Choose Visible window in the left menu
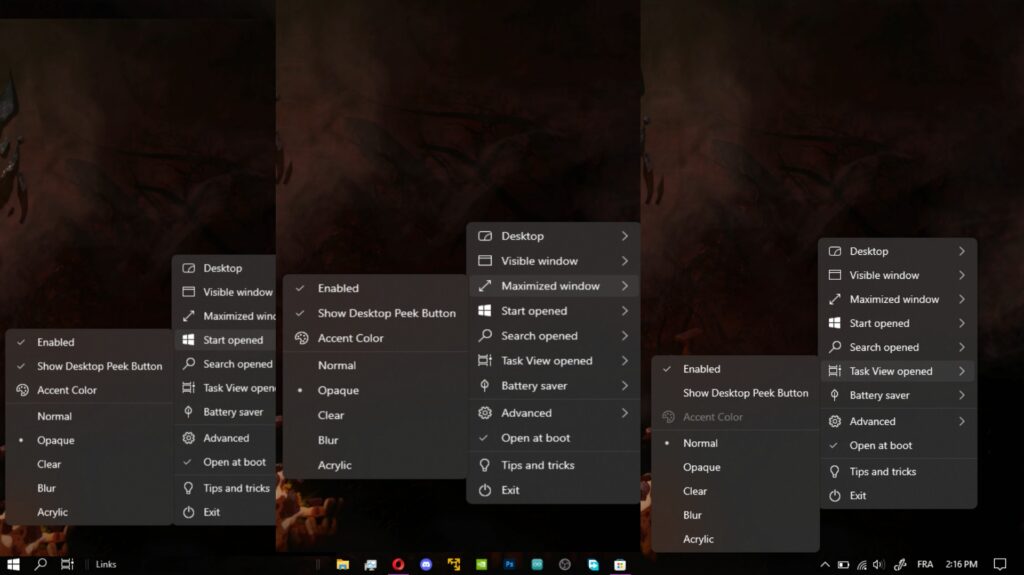This screenshot has height=575, width=1024. point(225,292)
